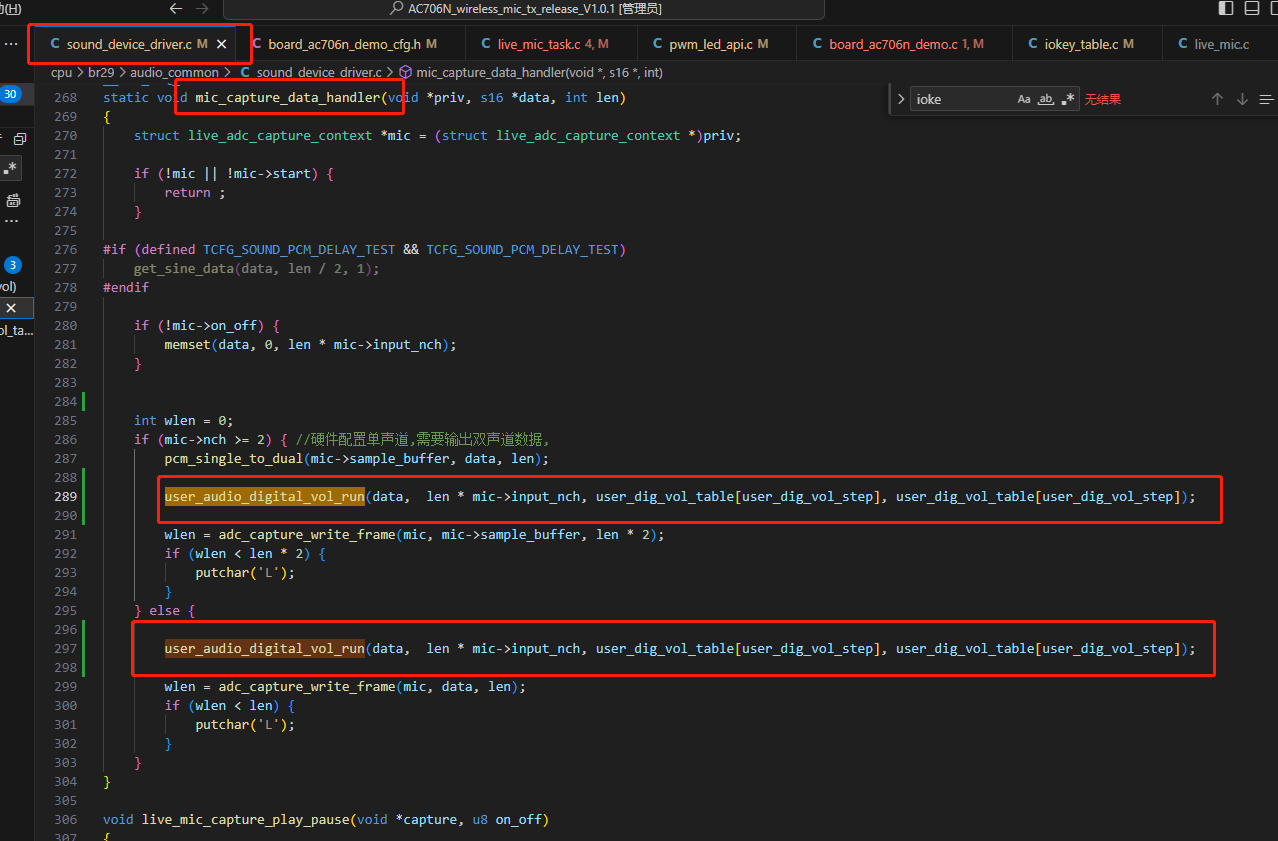This screenshot has width=1278, height=841.
Task: Open the live_mic_task.c tab
Action: pyautogui.click(x=551, y=44)
